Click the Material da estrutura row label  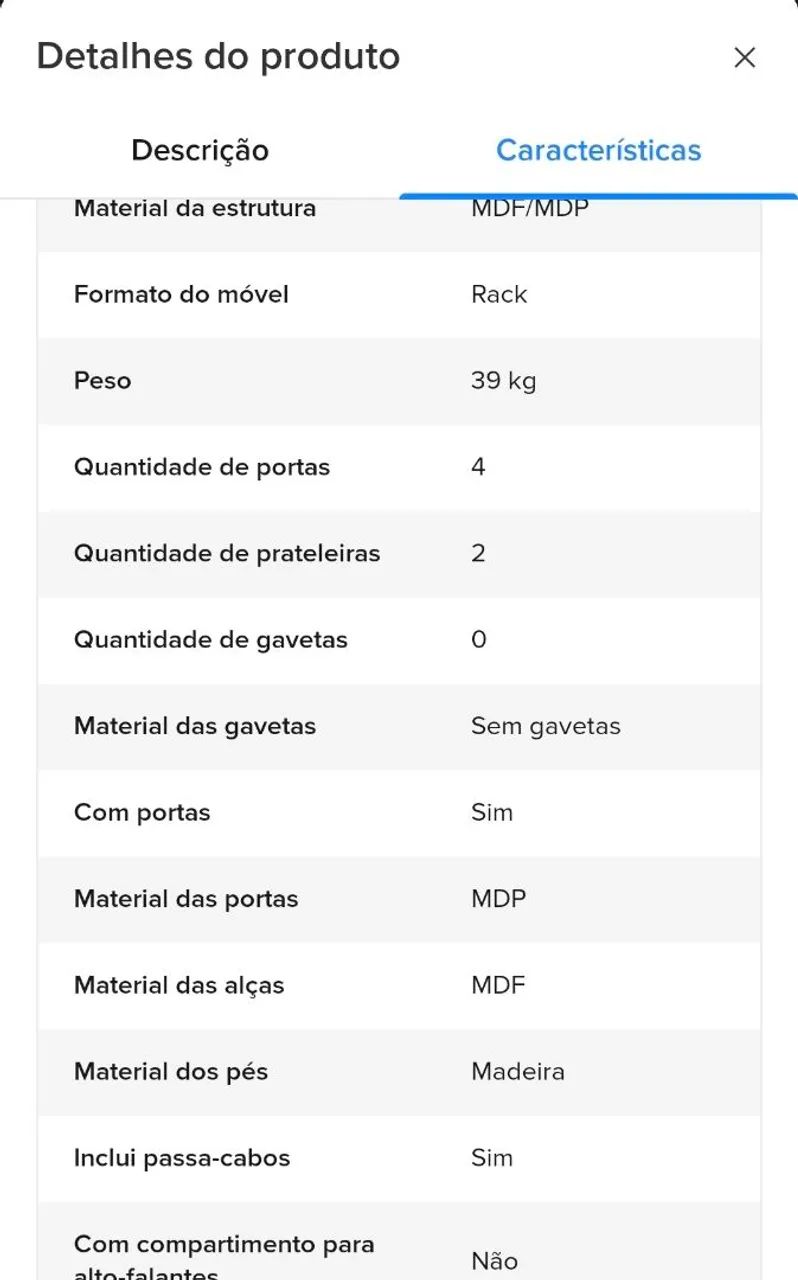195,209
